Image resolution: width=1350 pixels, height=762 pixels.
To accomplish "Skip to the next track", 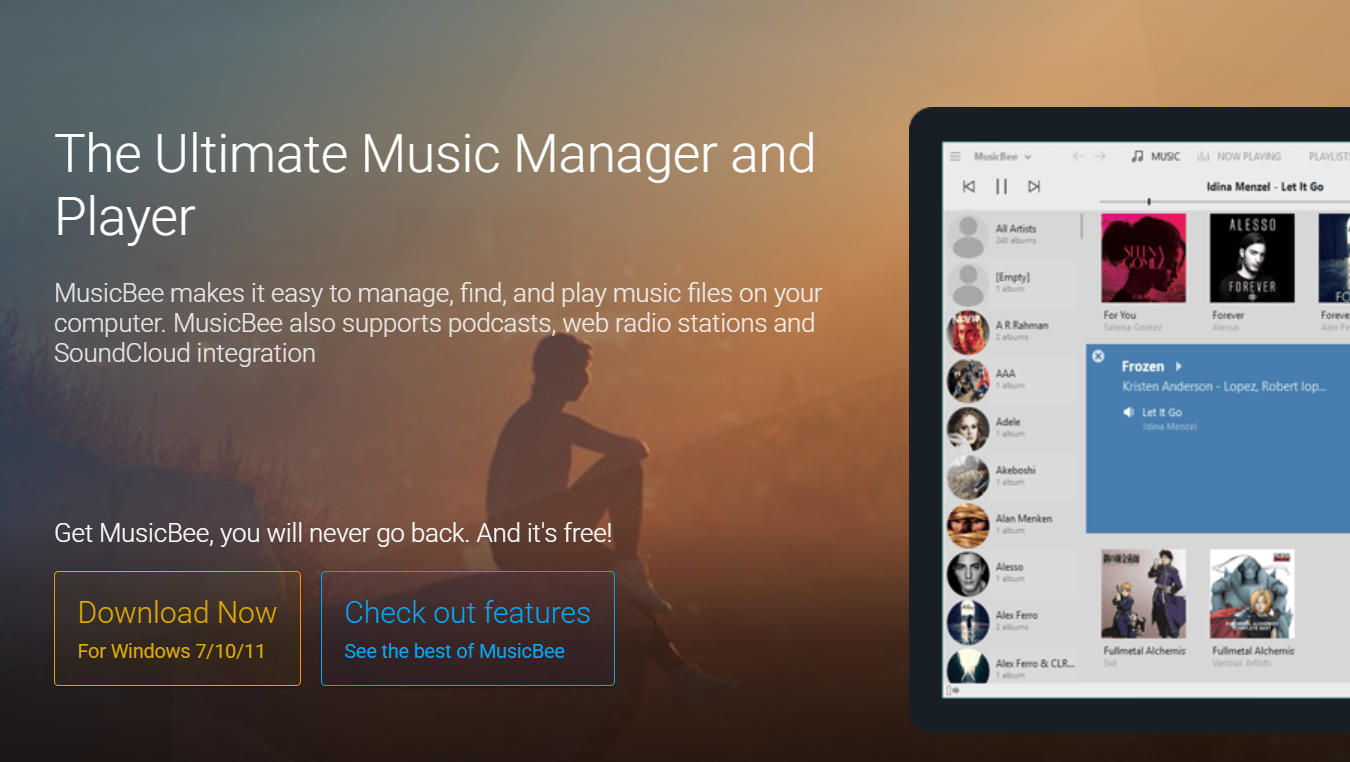I will (1034, 186).
